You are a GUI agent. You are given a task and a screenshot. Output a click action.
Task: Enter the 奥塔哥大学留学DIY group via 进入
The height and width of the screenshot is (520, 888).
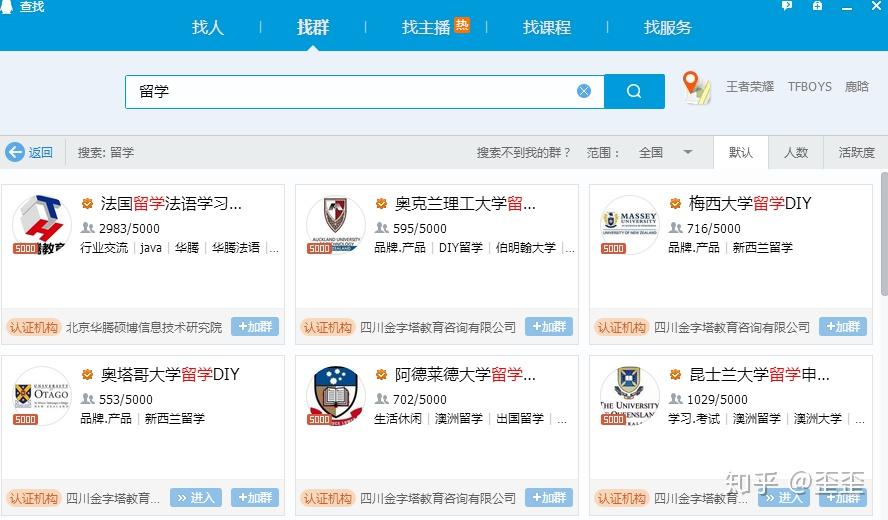coord(196,498)
